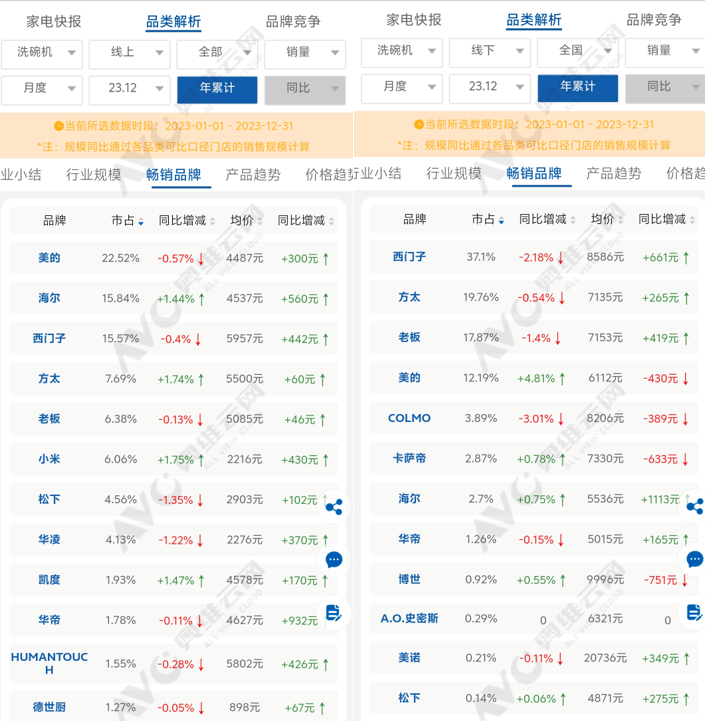705x721 pixels.
Task: Open 同比 dropdown in right panel
Action: point(665,87)
